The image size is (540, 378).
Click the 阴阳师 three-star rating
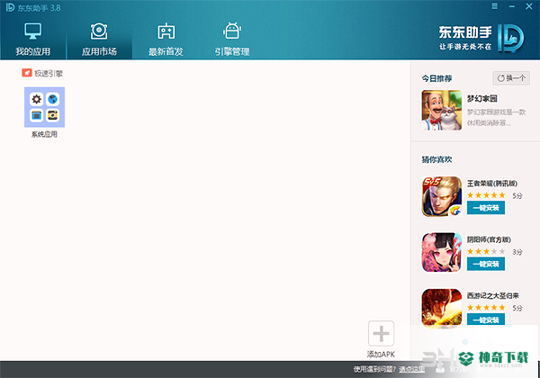[x=486, y=252]
